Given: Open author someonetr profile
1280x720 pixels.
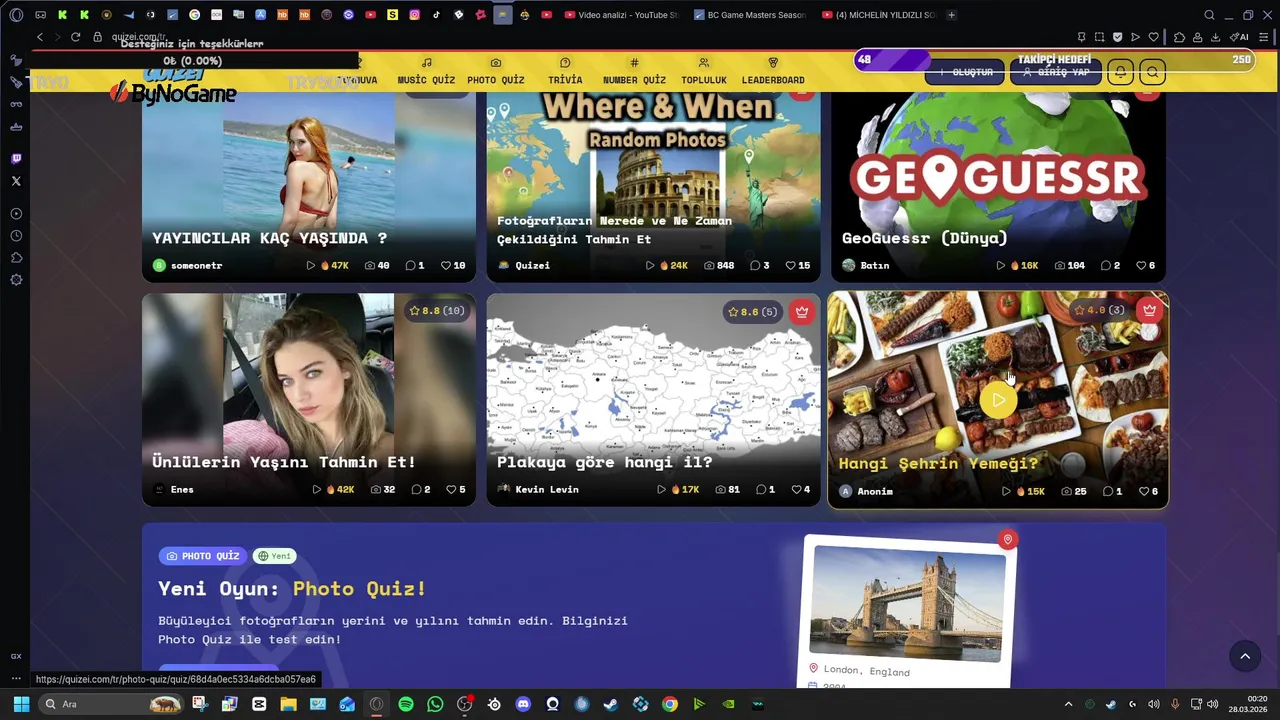Looking at the screenshot, I should pos(187,265).
